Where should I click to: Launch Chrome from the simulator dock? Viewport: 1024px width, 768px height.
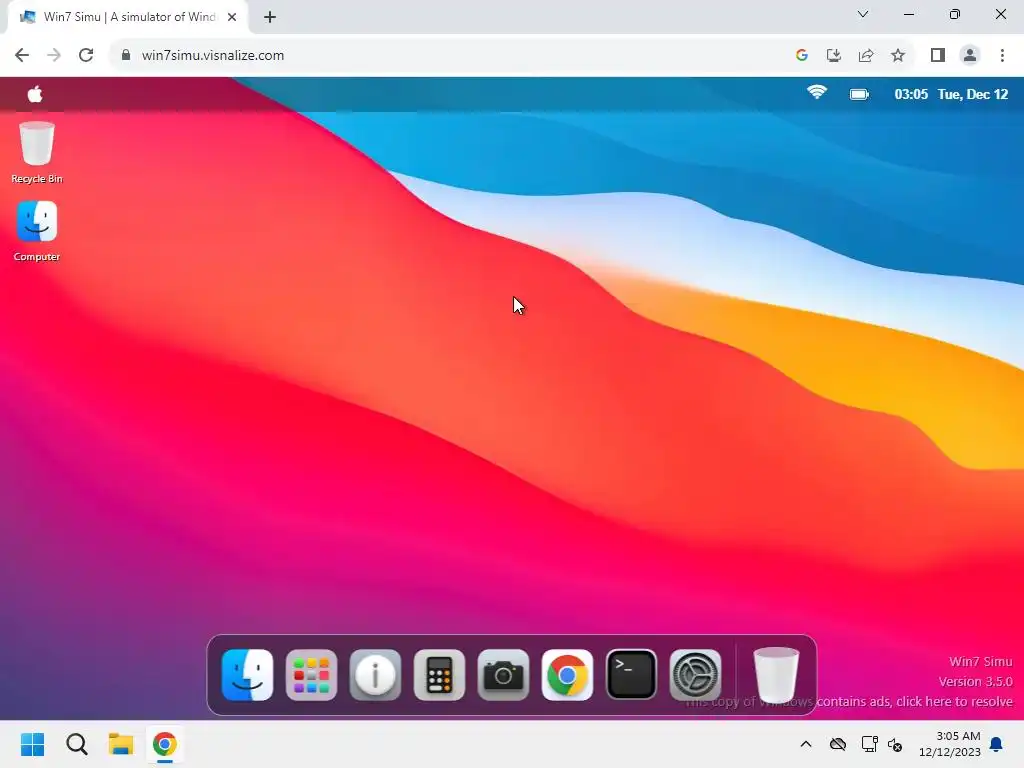[567, 675]
